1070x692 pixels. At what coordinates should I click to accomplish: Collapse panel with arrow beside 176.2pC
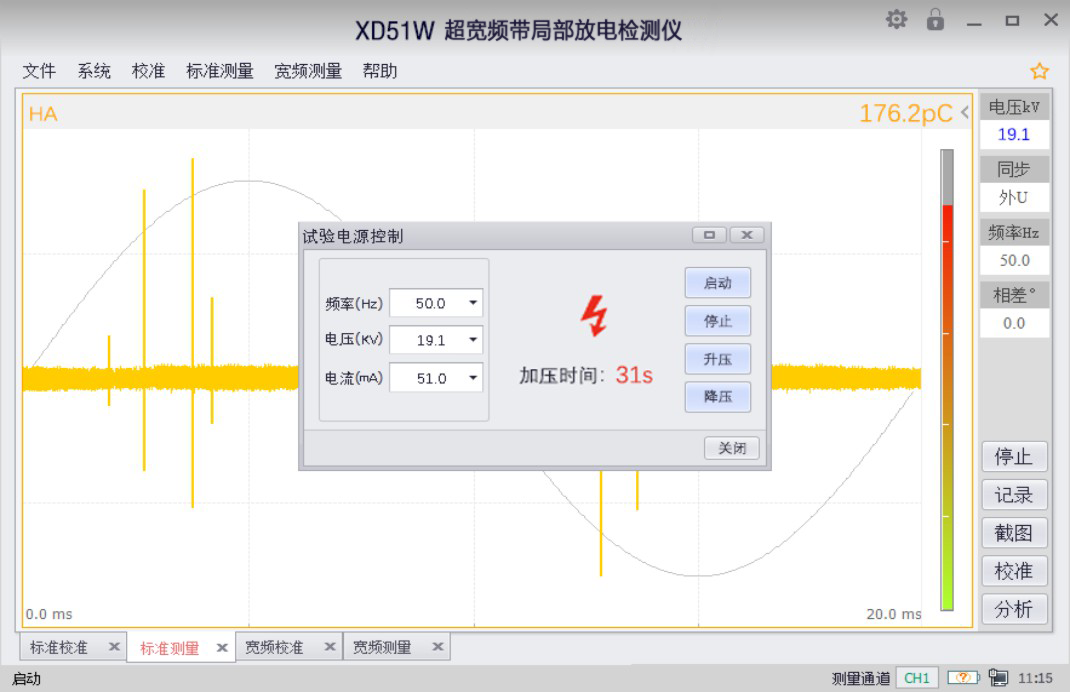point(965,113)
